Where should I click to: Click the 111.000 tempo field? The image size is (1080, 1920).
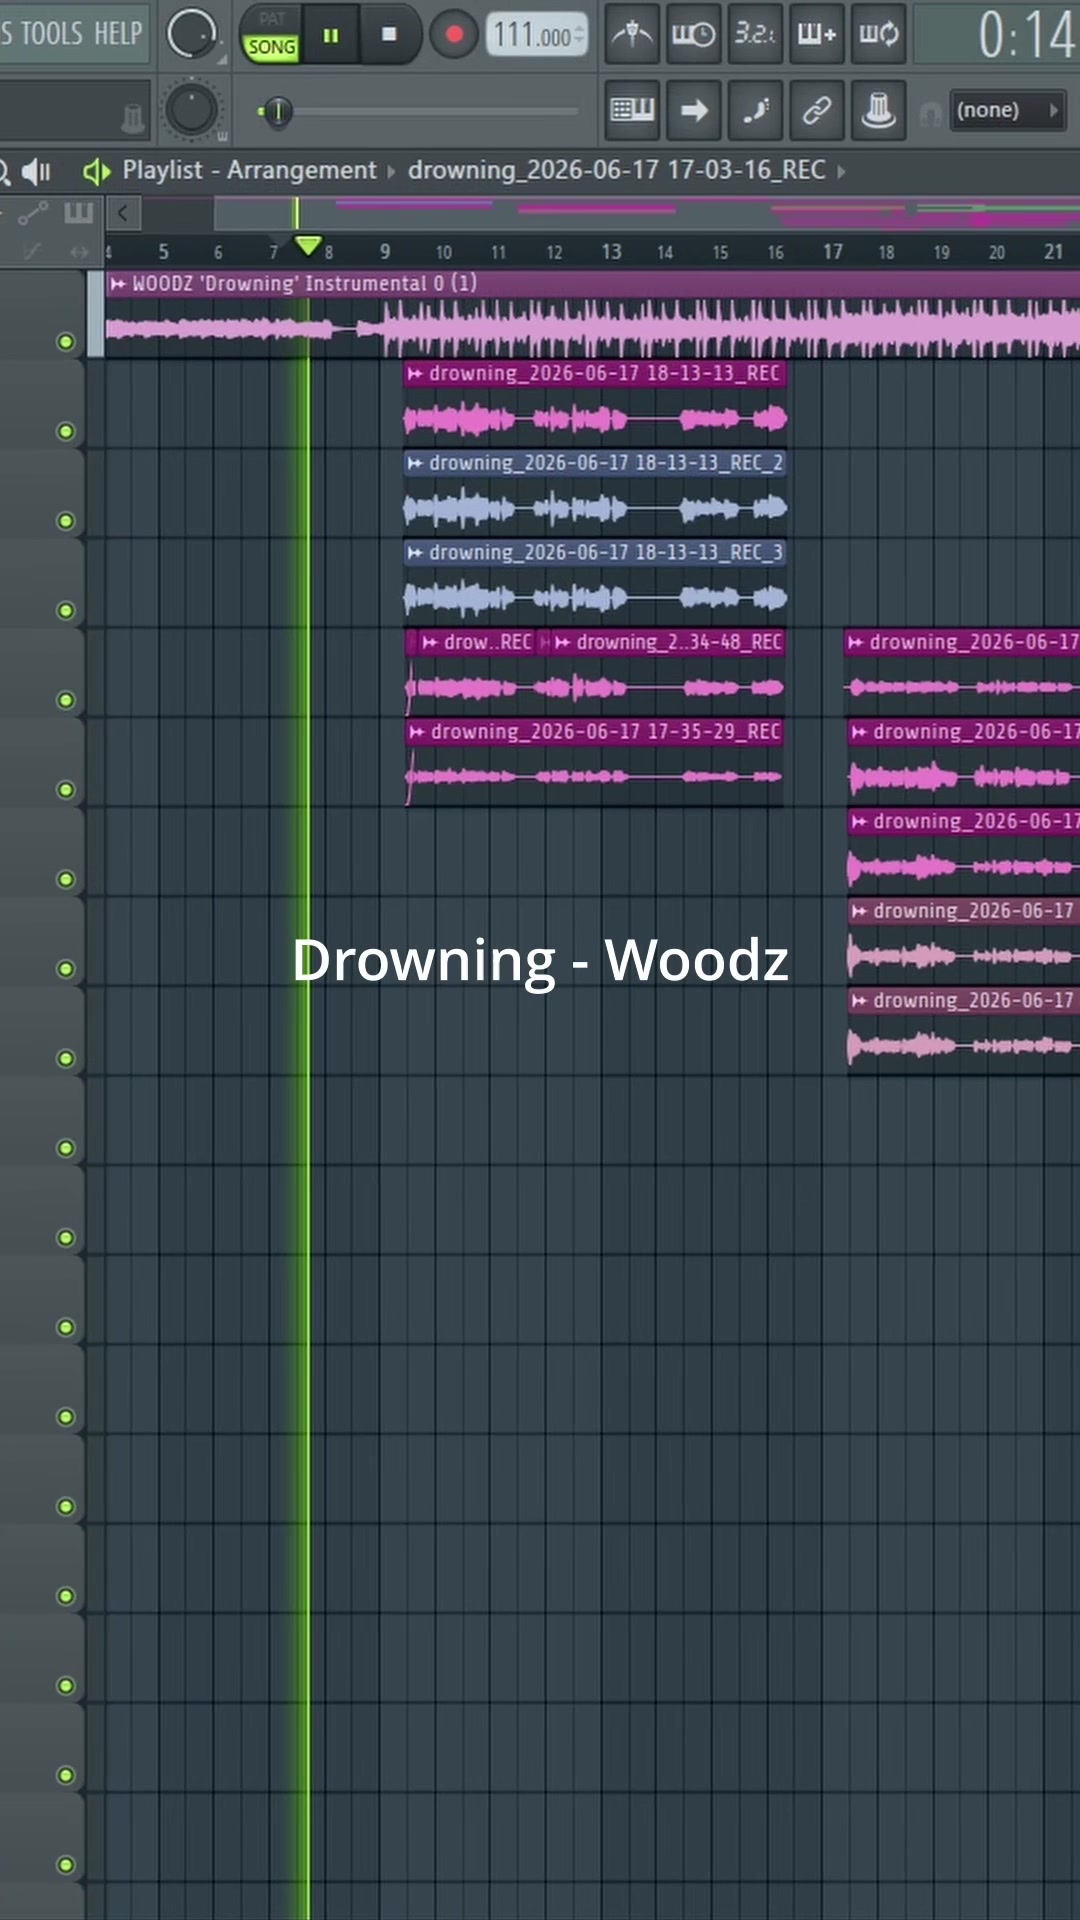(537, 35)
